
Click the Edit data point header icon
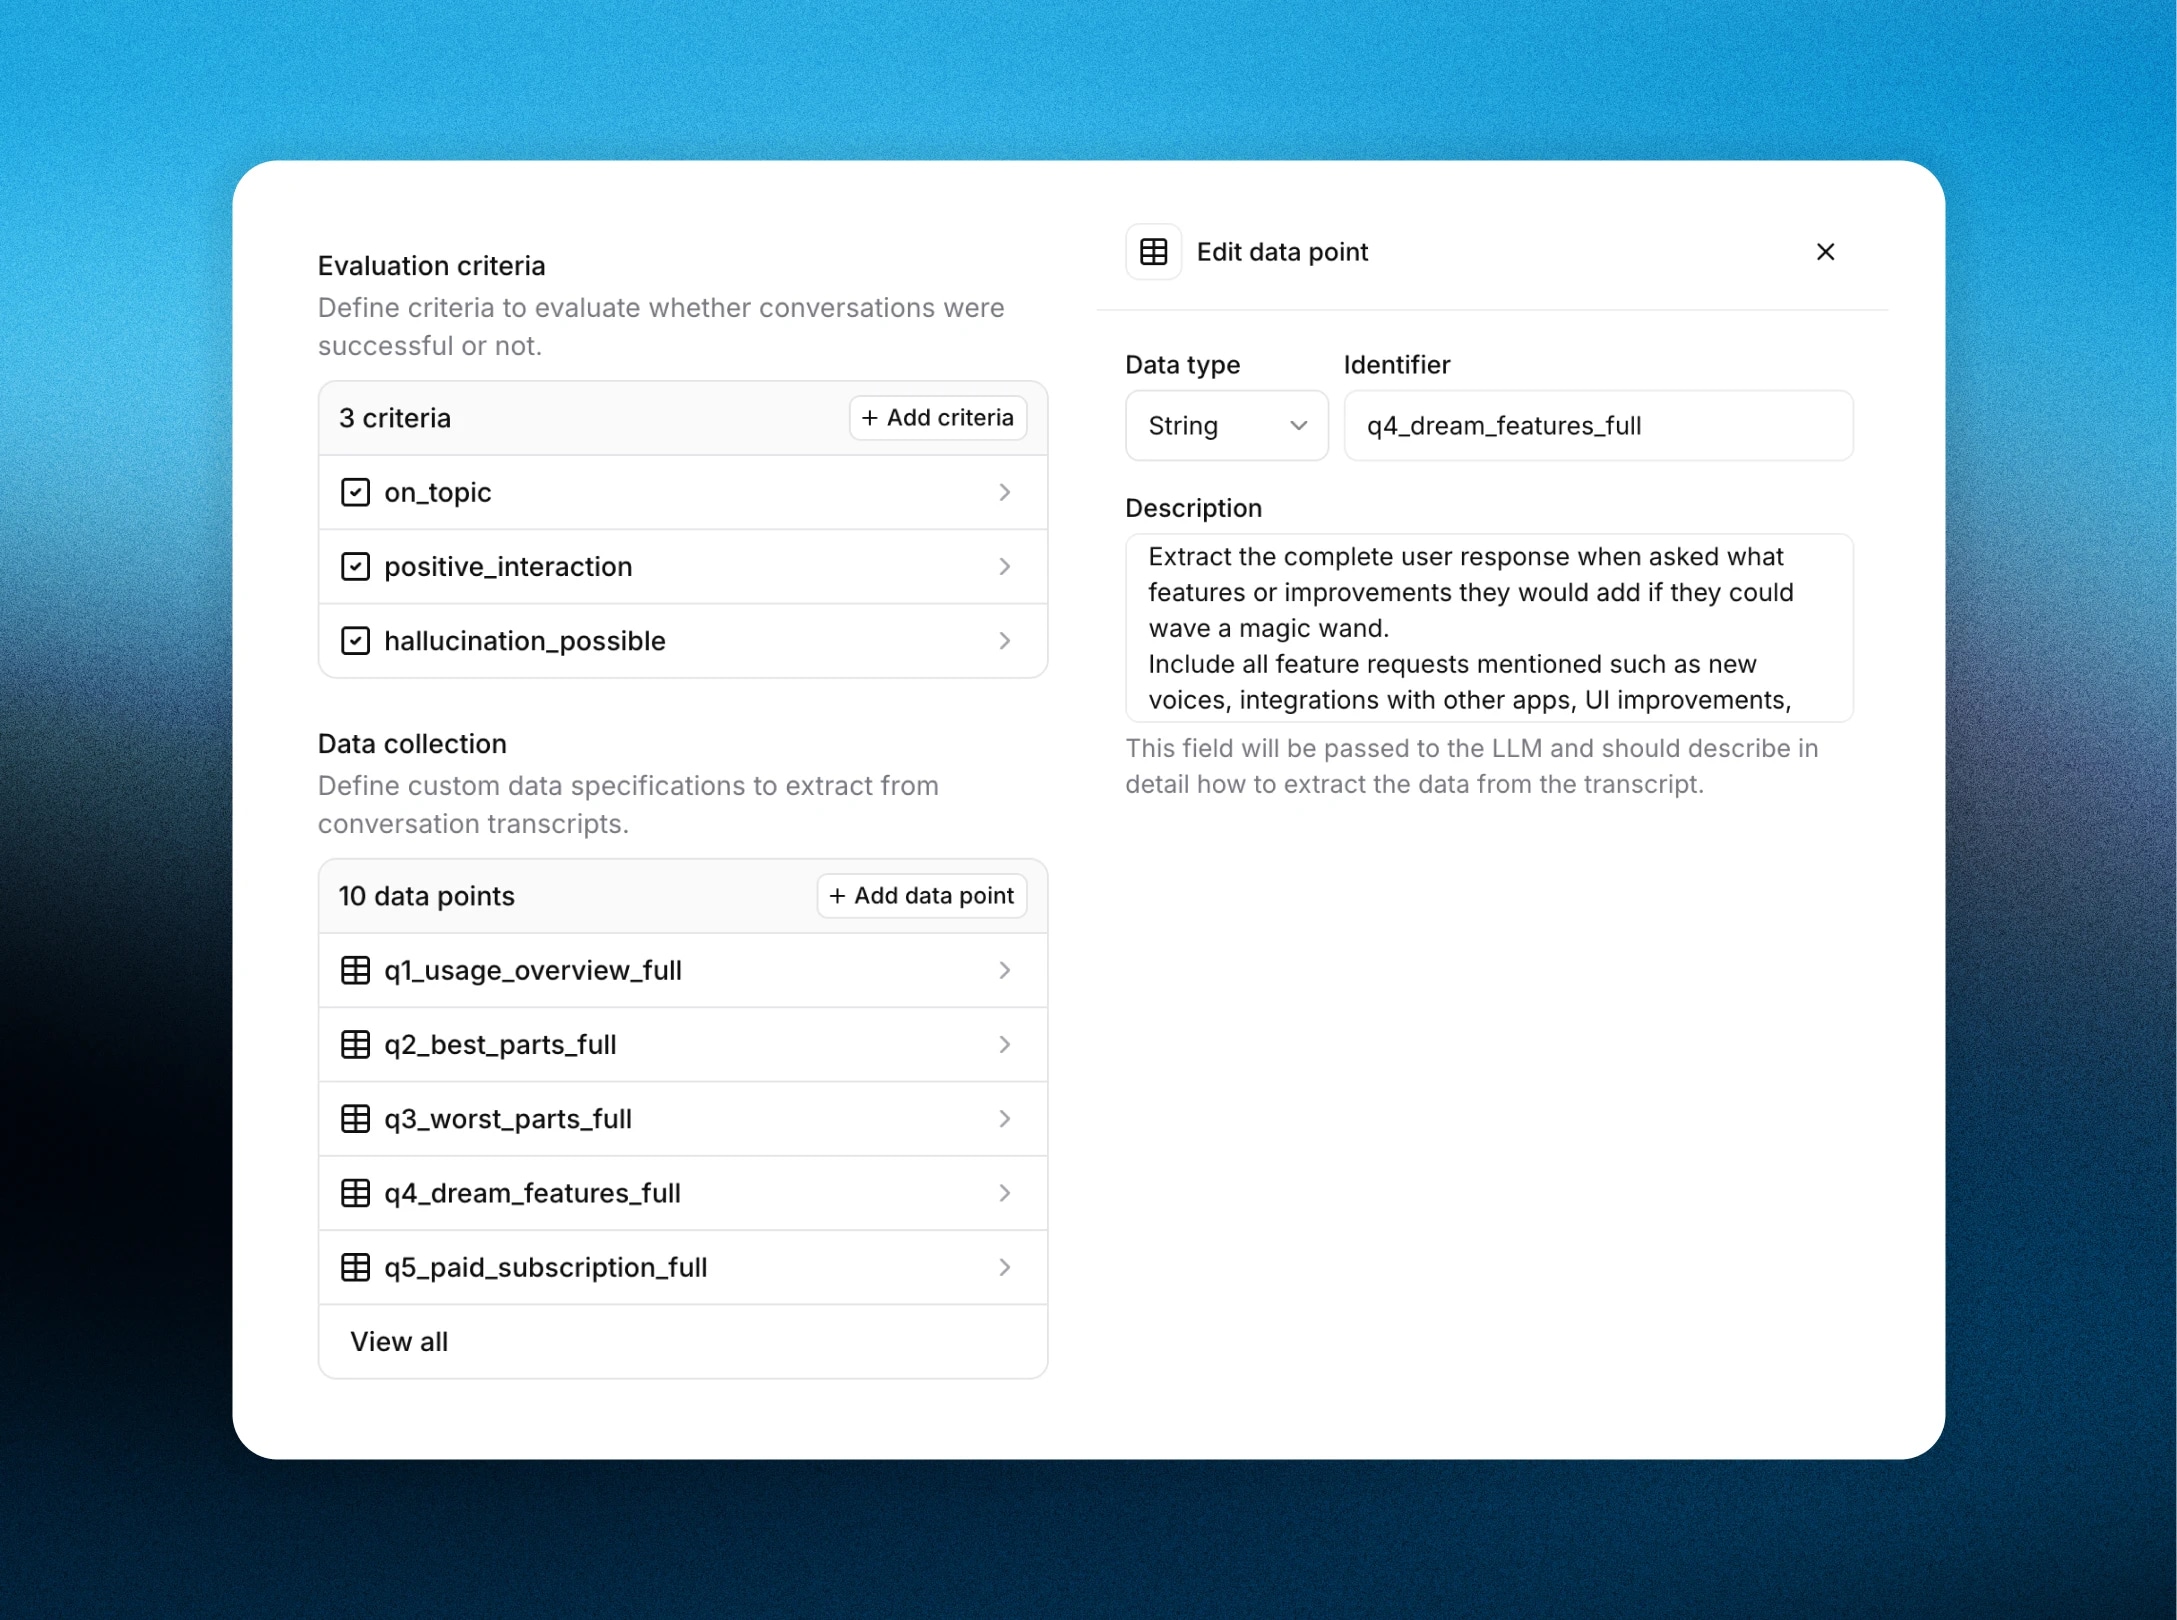coord(1152,251)
